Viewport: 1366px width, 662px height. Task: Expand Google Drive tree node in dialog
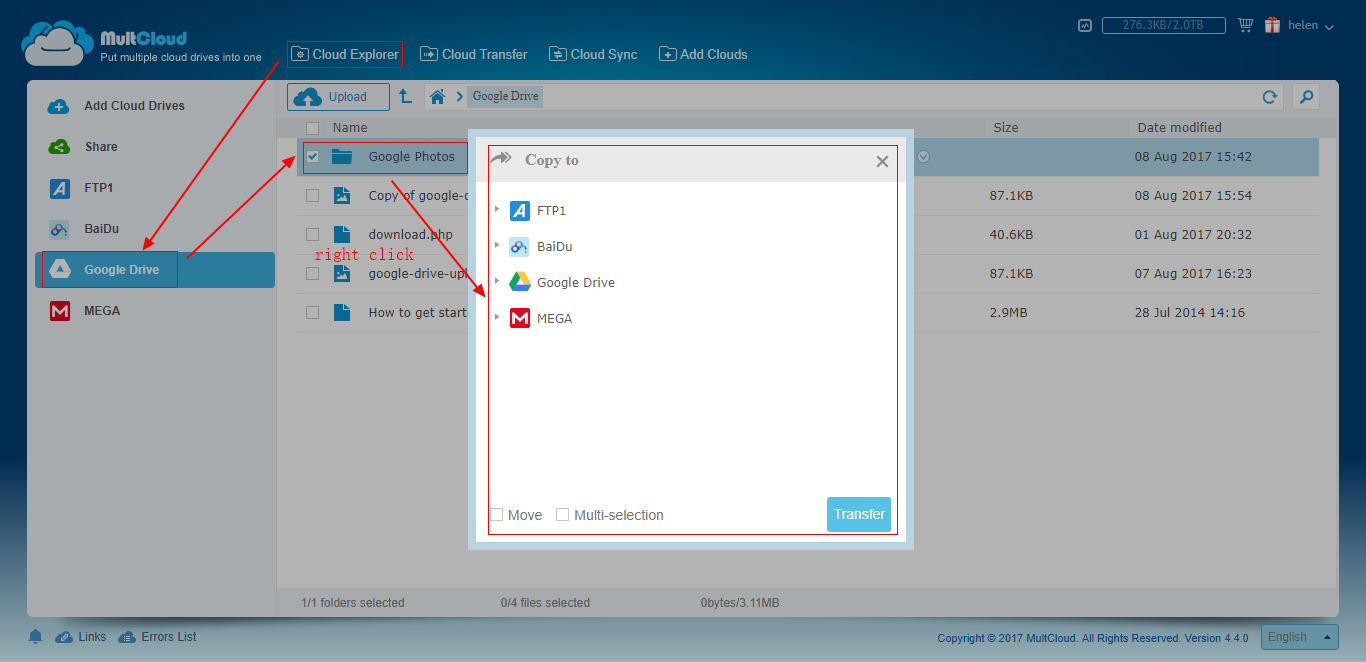point(497,281)
